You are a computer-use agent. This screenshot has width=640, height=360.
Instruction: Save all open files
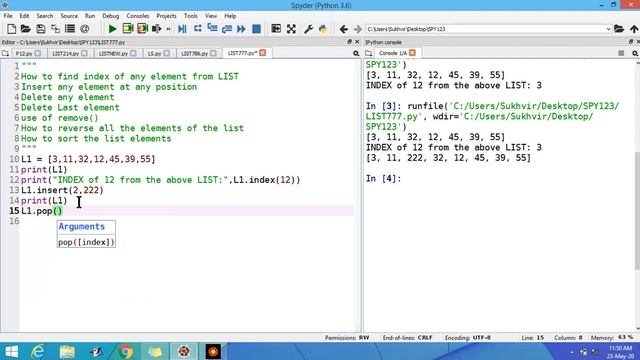click(55, 29)
